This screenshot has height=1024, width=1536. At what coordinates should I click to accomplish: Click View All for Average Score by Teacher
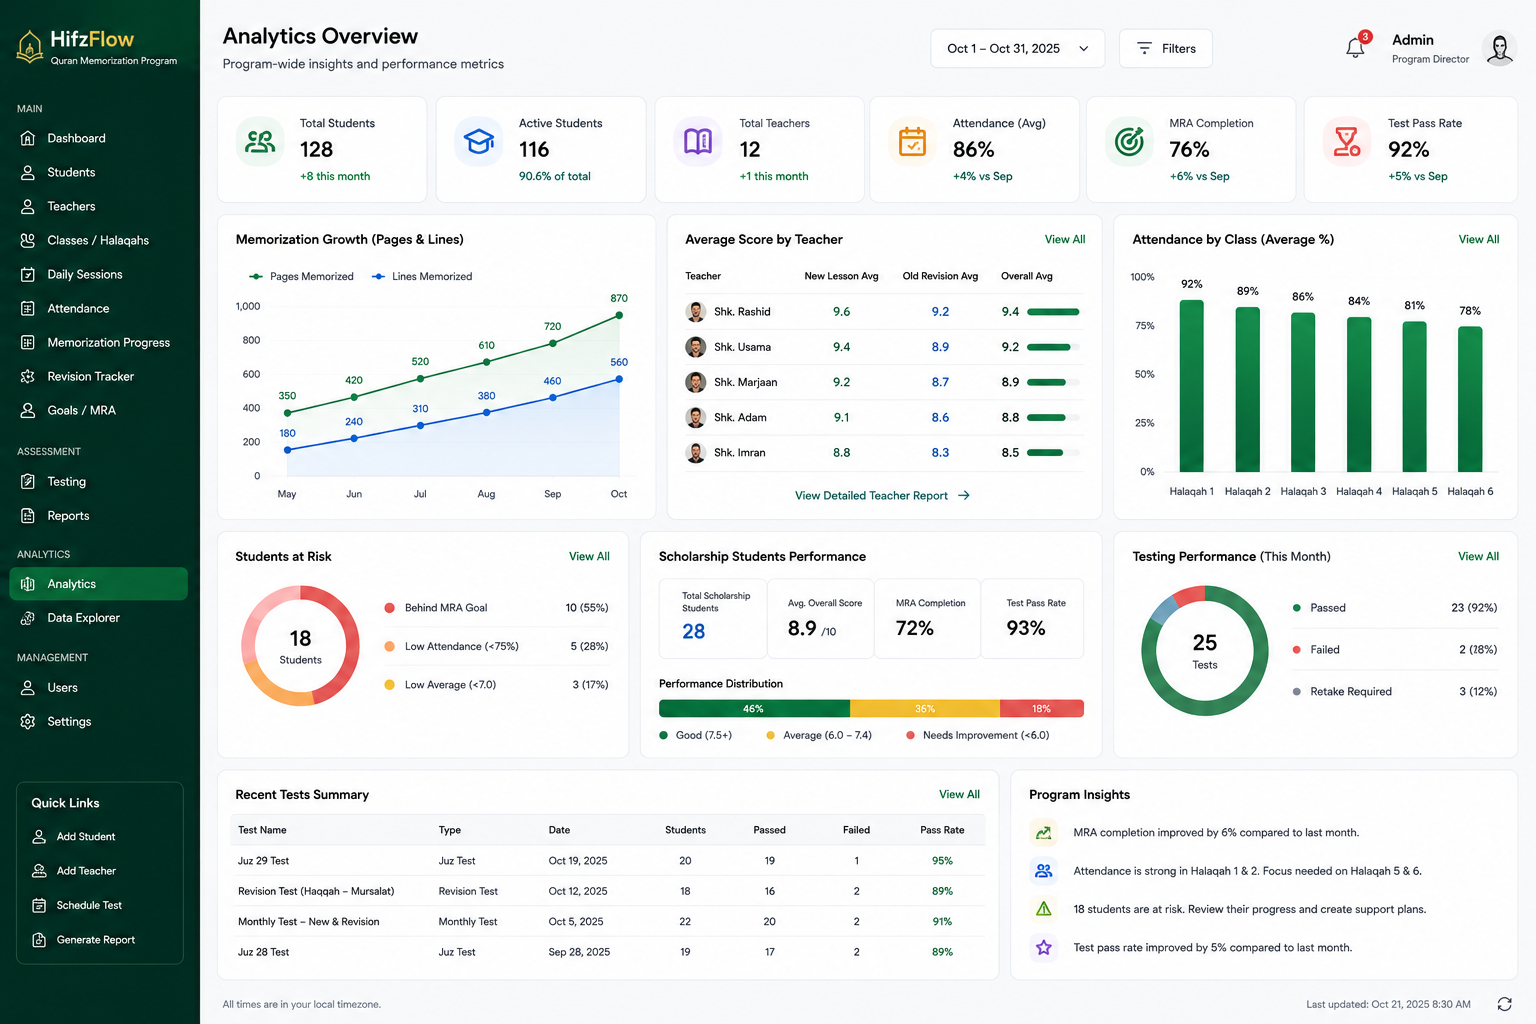(1065, 240)
